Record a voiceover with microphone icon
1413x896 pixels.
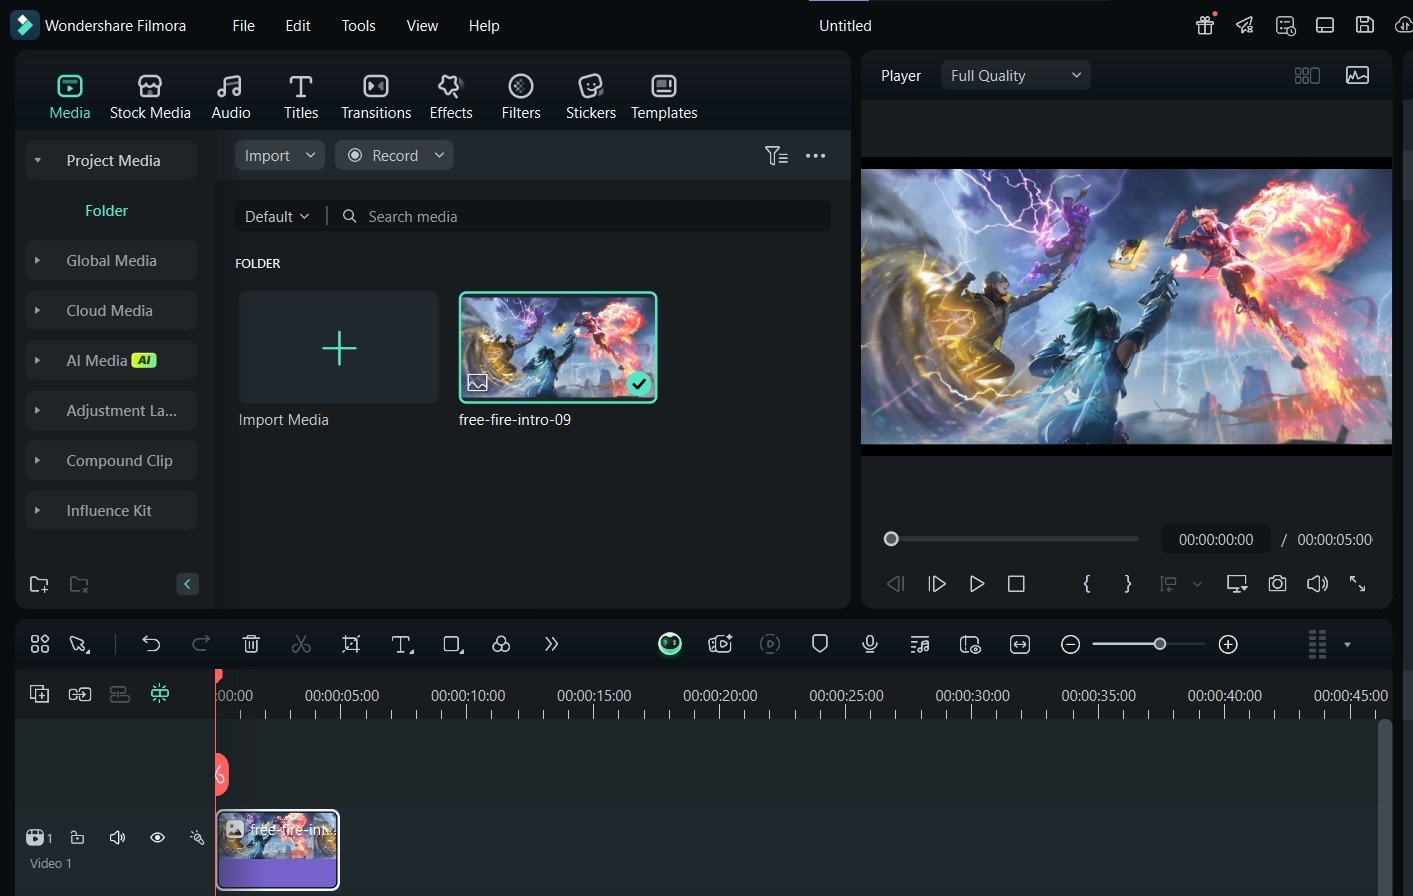click(x=870, y=644)
